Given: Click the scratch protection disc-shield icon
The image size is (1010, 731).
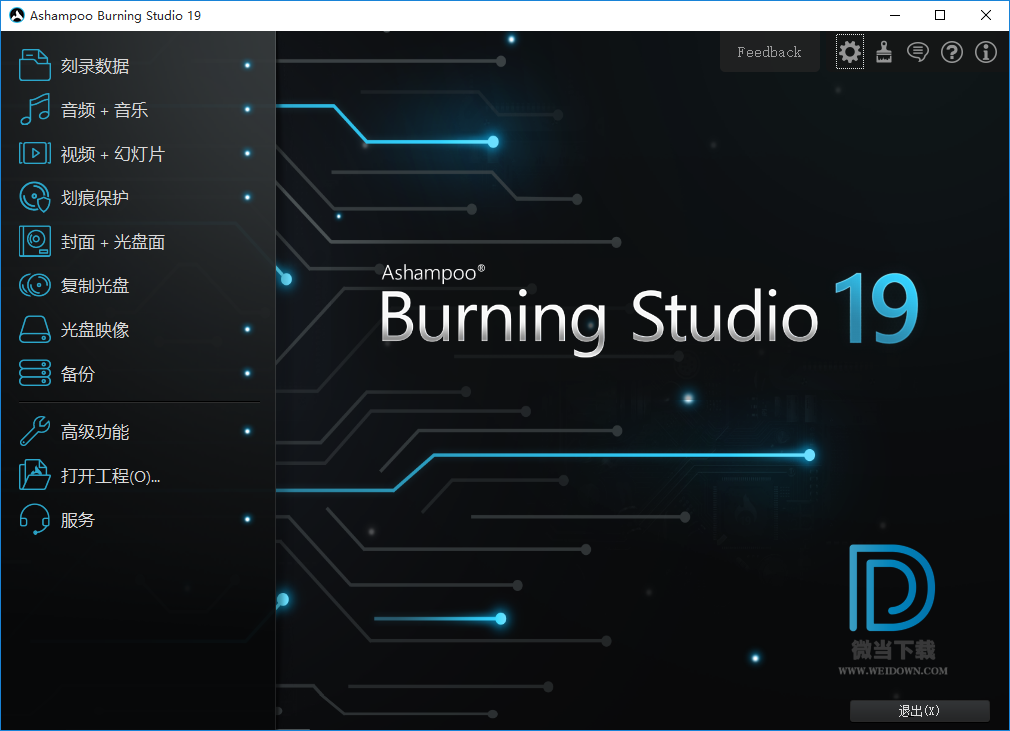Looking at the screenshot, I should pos(35,197).
